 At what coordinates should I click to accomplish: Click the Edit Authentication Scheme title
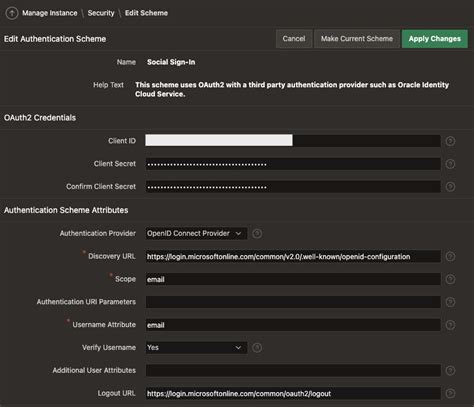click(x=55, y=39)
